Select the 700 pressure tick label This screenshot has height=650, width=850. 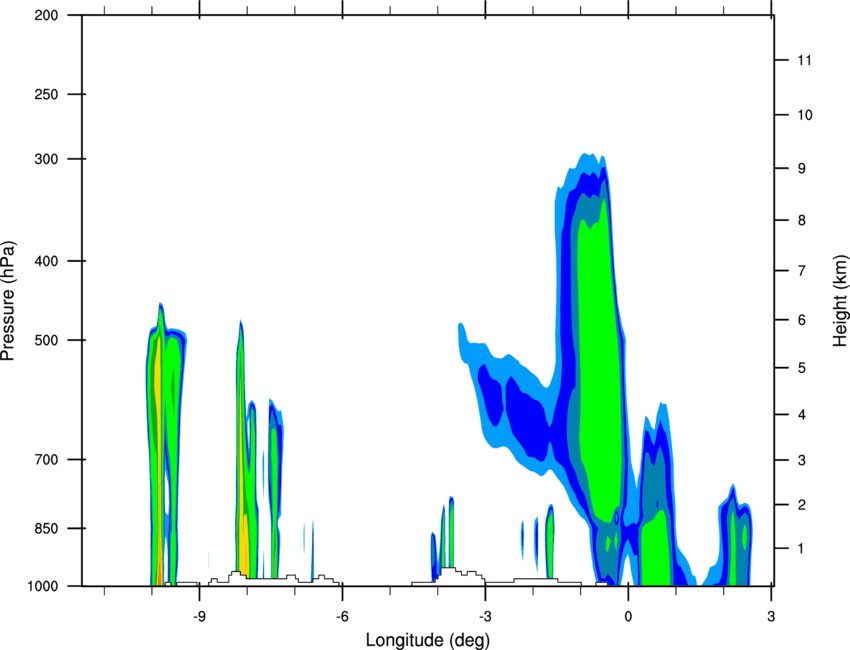46,459
